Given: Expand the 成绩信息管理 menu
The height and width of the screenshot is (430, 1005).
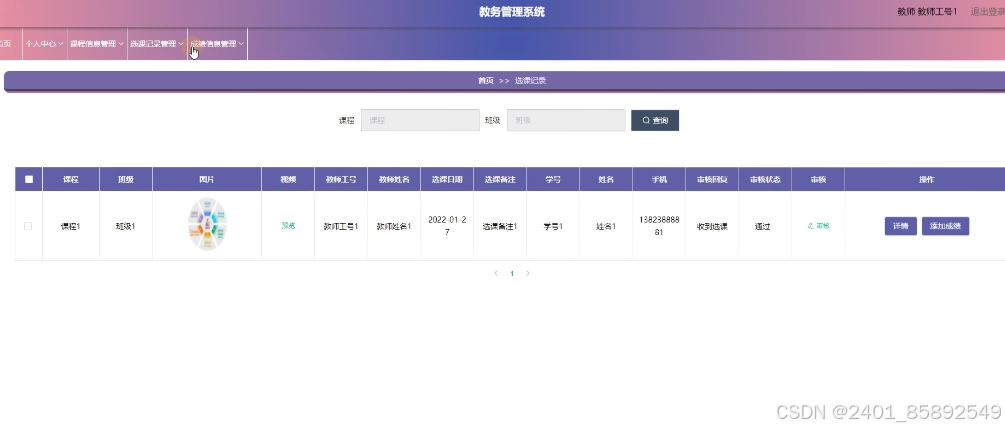Looking at the screenshot, I should 217,44.
